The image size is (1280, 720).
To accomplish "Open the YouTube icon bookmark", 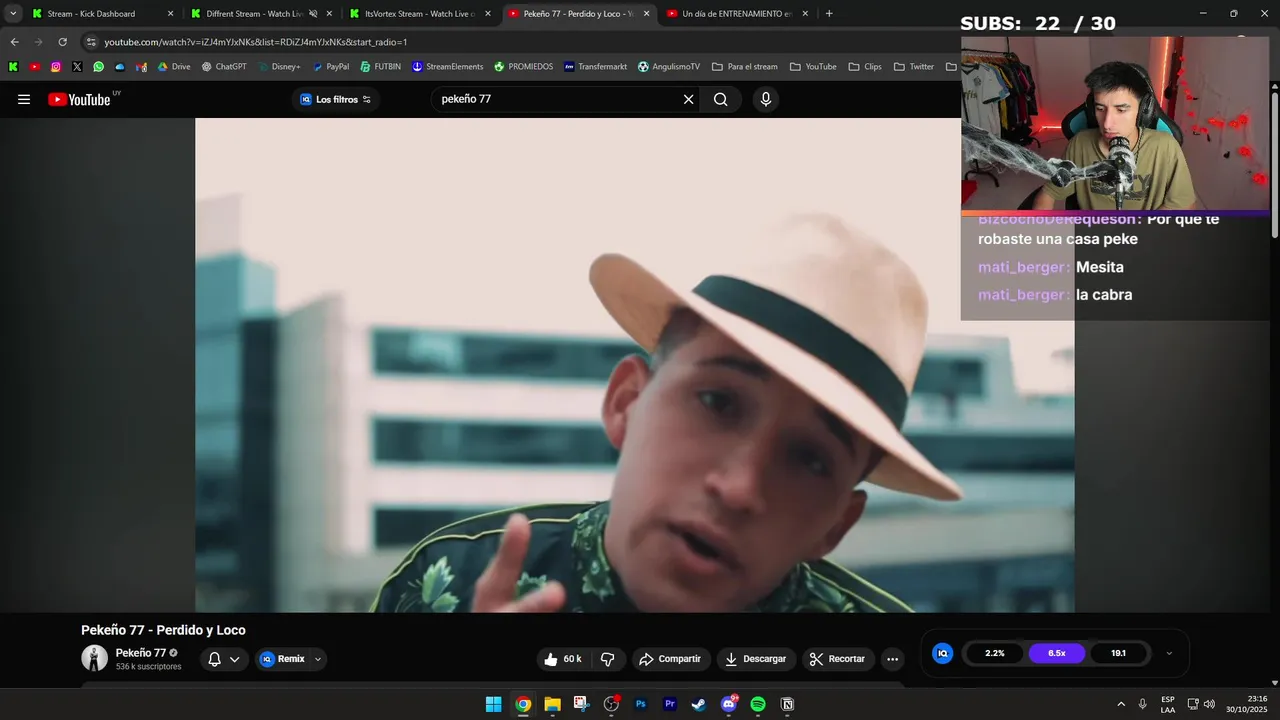I will (x=34, y=67).
